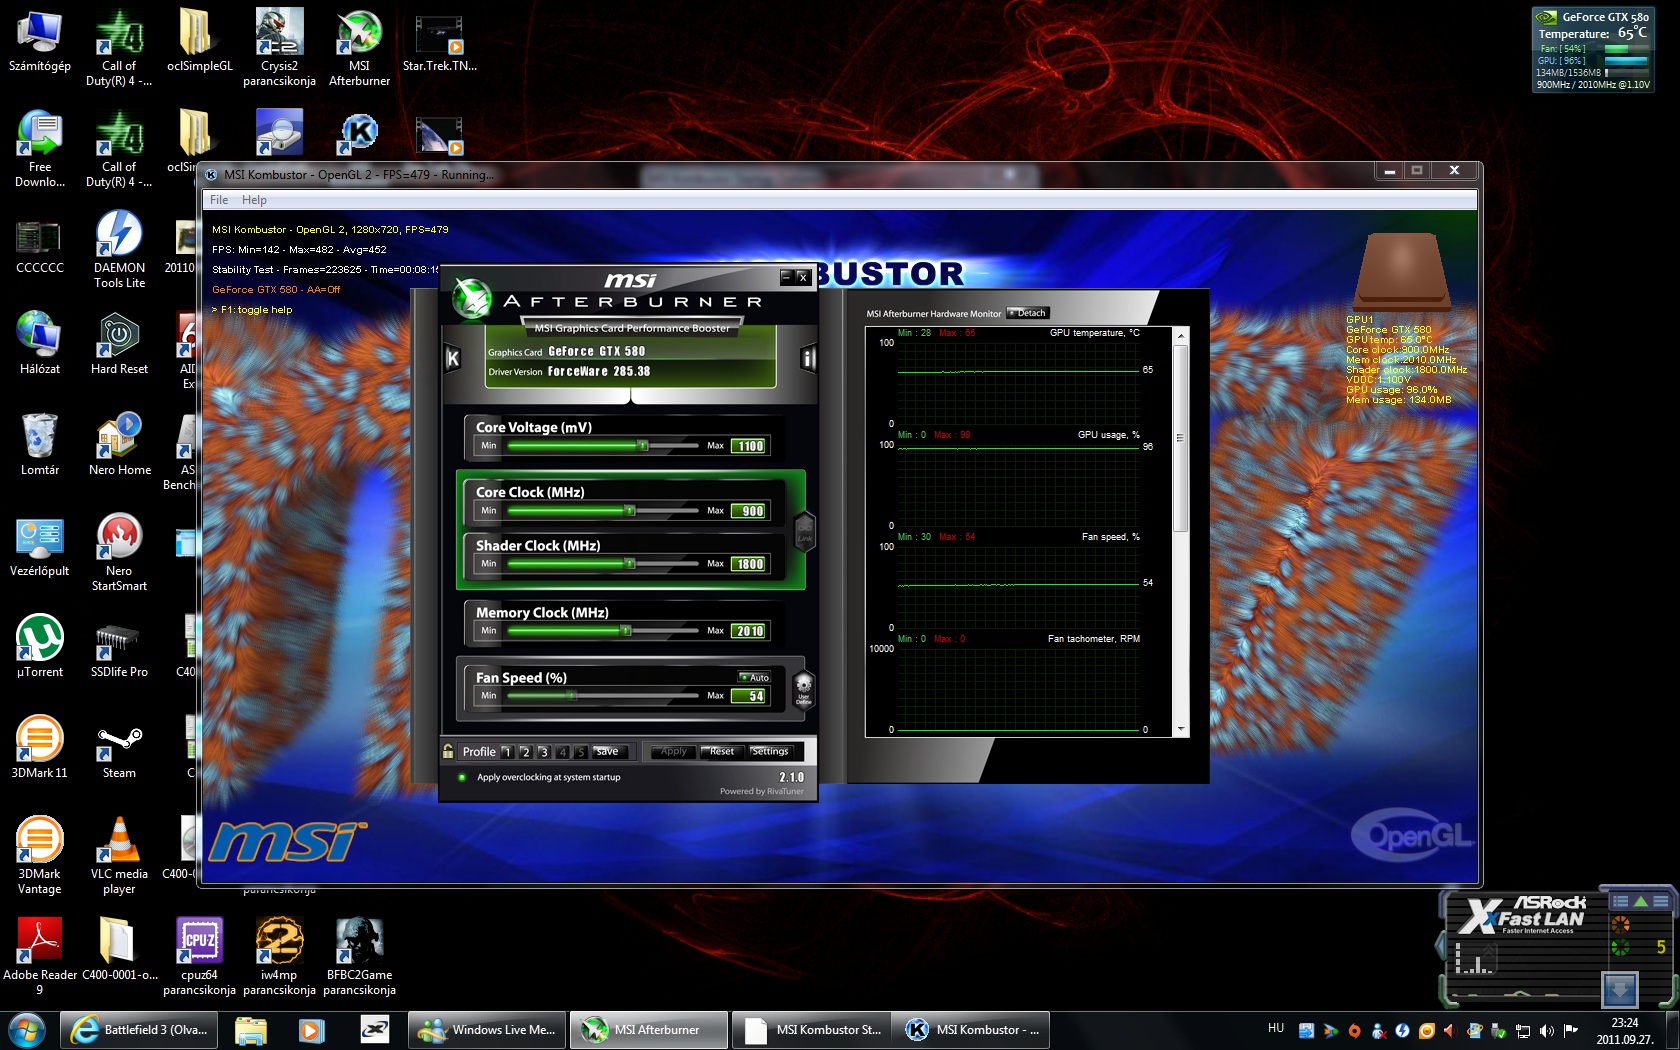Click the GeForce GTX 580 temperature gadget
The image size is (1680, 1050).
click(1593, 50)
